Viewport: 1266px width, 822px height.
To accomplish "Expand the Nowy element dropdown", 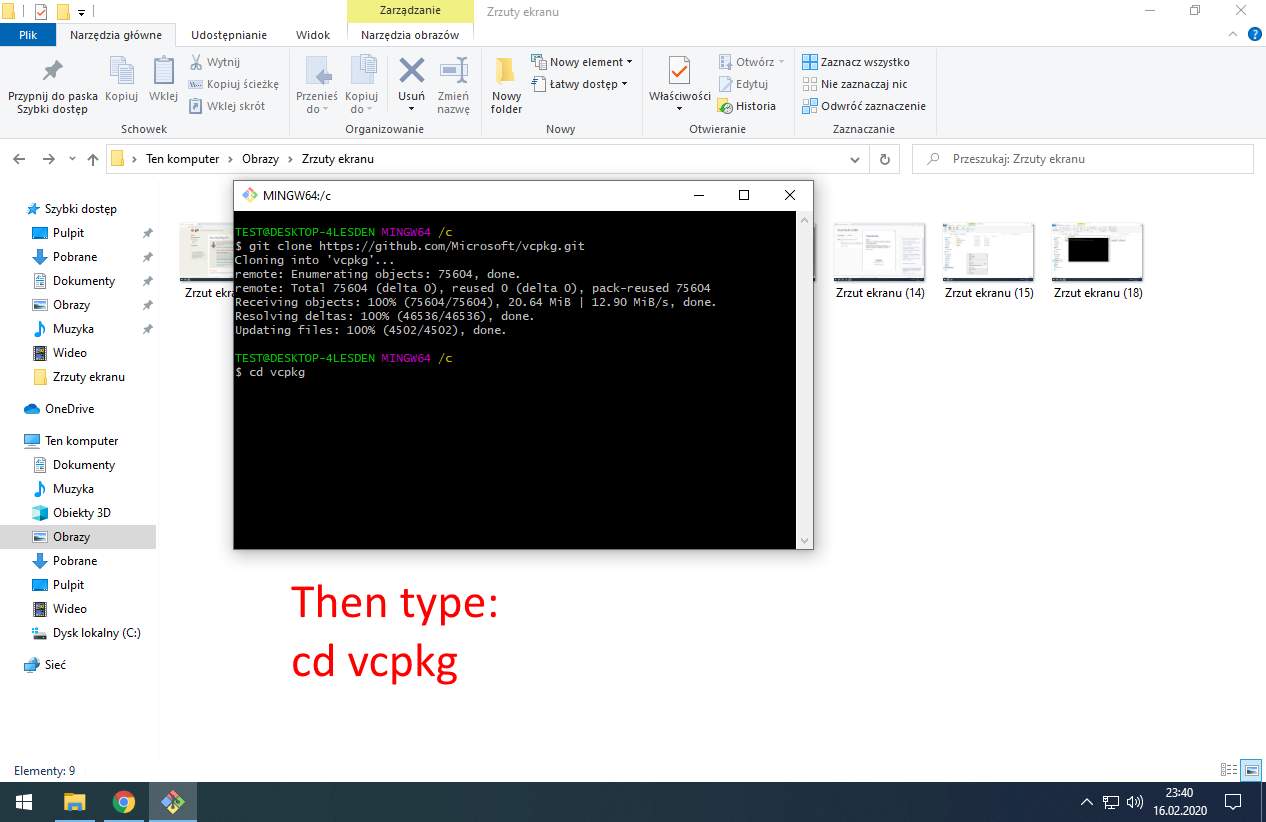I will (628, 61).
